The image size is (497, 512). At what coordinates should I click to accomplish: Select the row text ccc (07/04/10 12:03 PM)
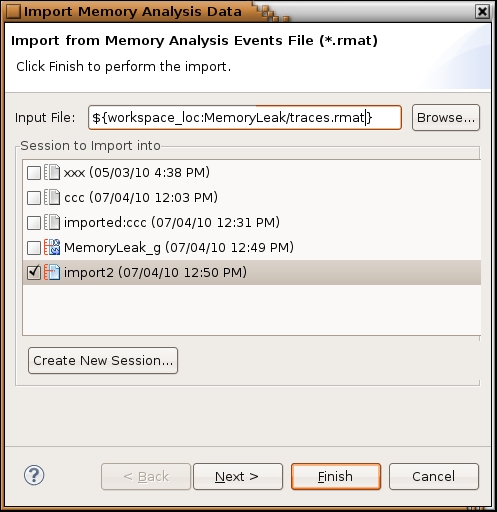click(x=141, y=198)
